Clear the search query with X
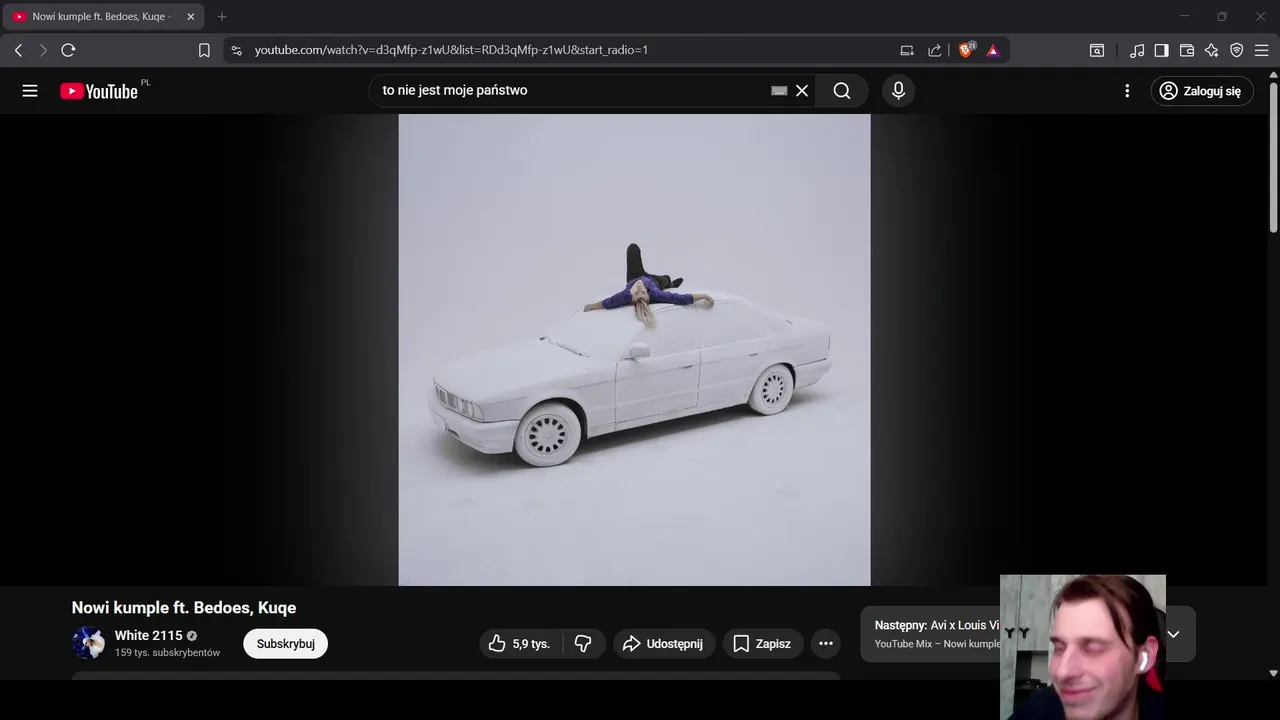Image resolution: width=1280 pixels, height=720 pixels. pos(802,90)
